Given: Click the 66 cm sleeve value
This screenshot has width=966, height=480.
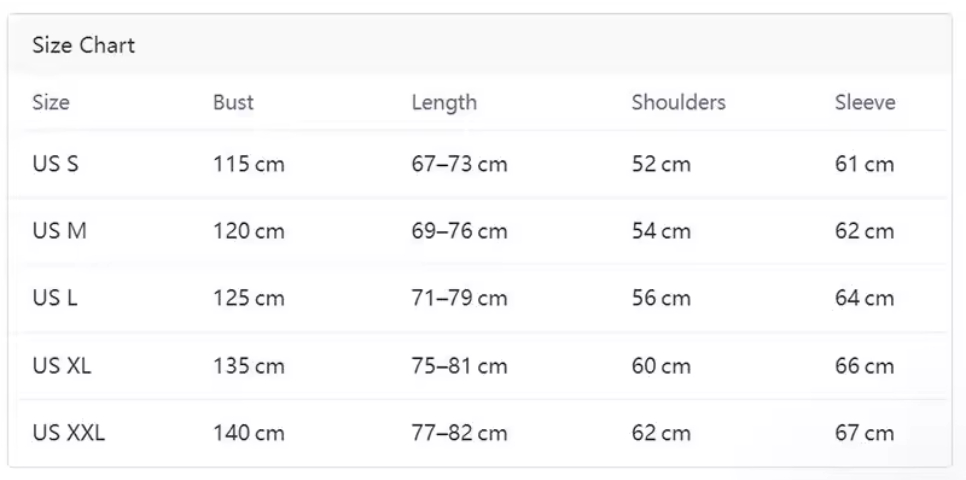Looking at the screenshot, I should tap(864, 366).
